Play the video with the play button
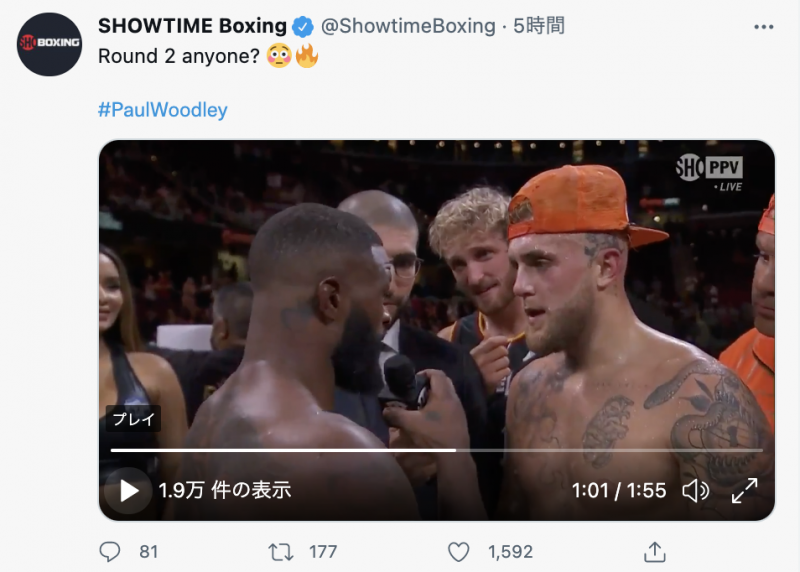 click(x=129, y=491)
